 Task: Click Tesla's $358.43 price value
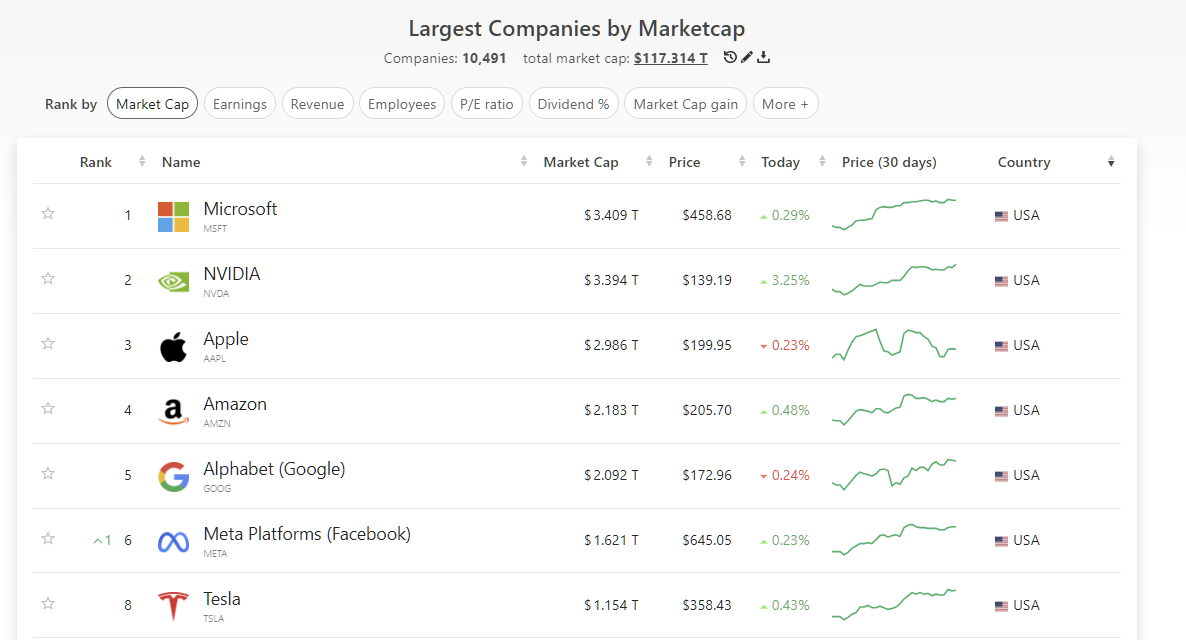[706, 606]
